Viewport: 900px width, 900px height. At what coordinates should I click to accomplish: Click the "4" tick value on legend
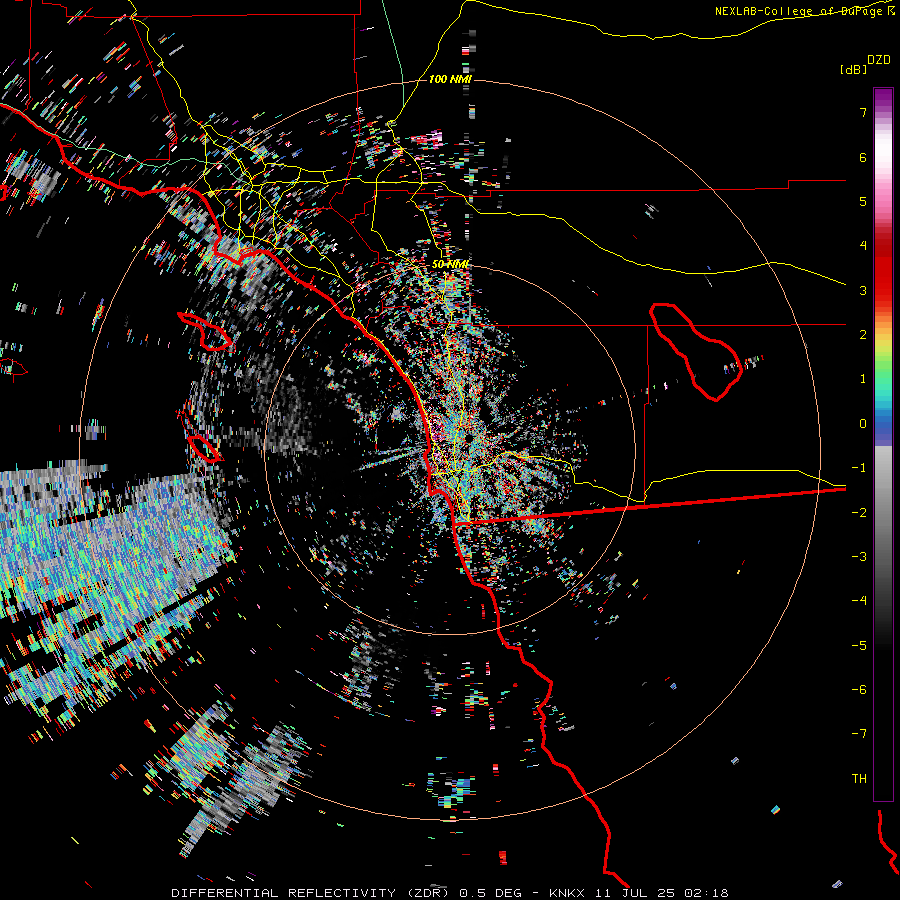coord(863,246)
